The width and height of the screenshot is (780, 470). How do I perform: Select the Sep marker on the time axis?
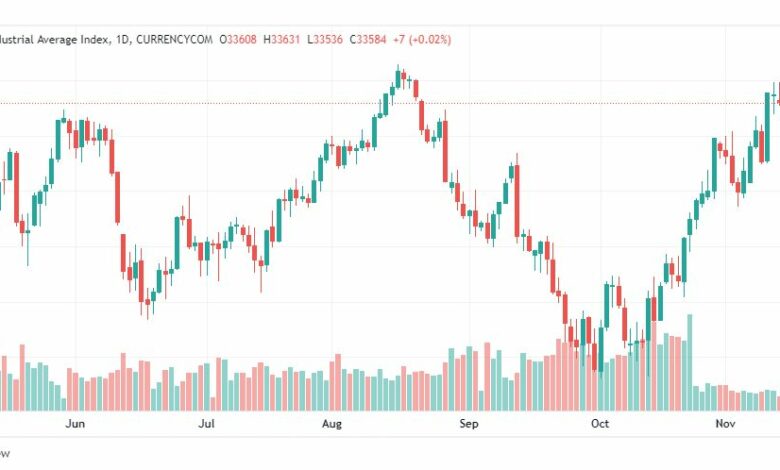tap(469, 424)
